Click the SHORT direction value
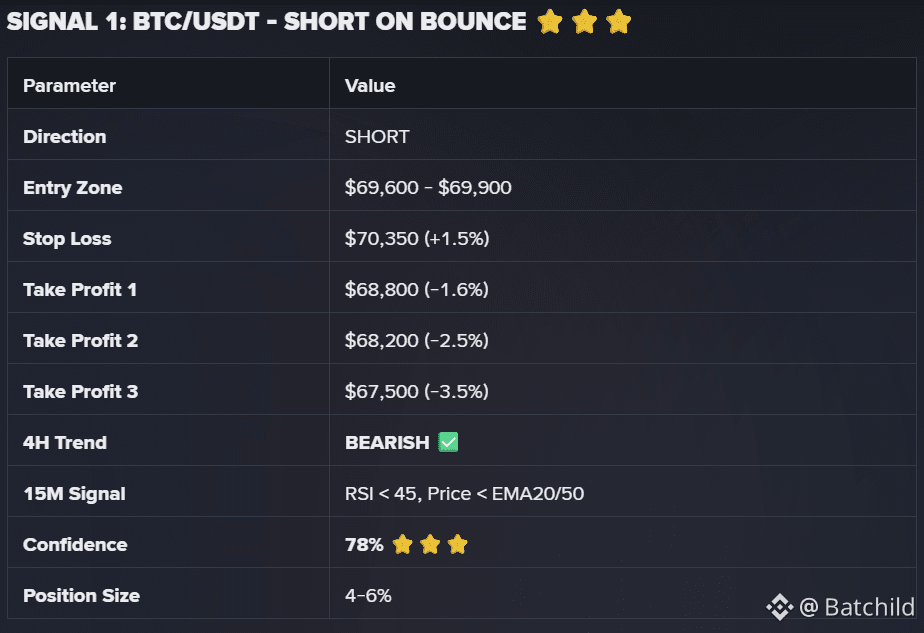The image size is (924, 633). click(377, 137)
